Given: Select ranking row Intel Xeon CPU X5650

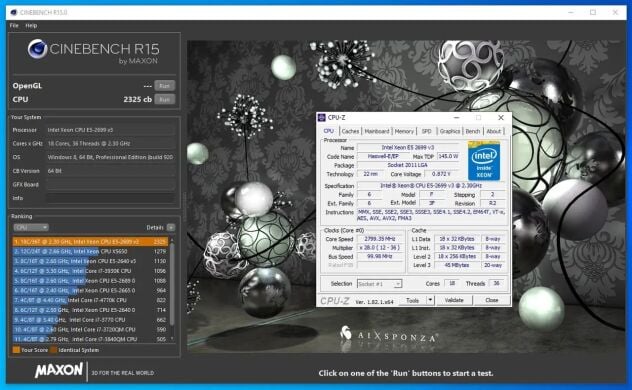Looking at the screenshot, I should (90, 251).
